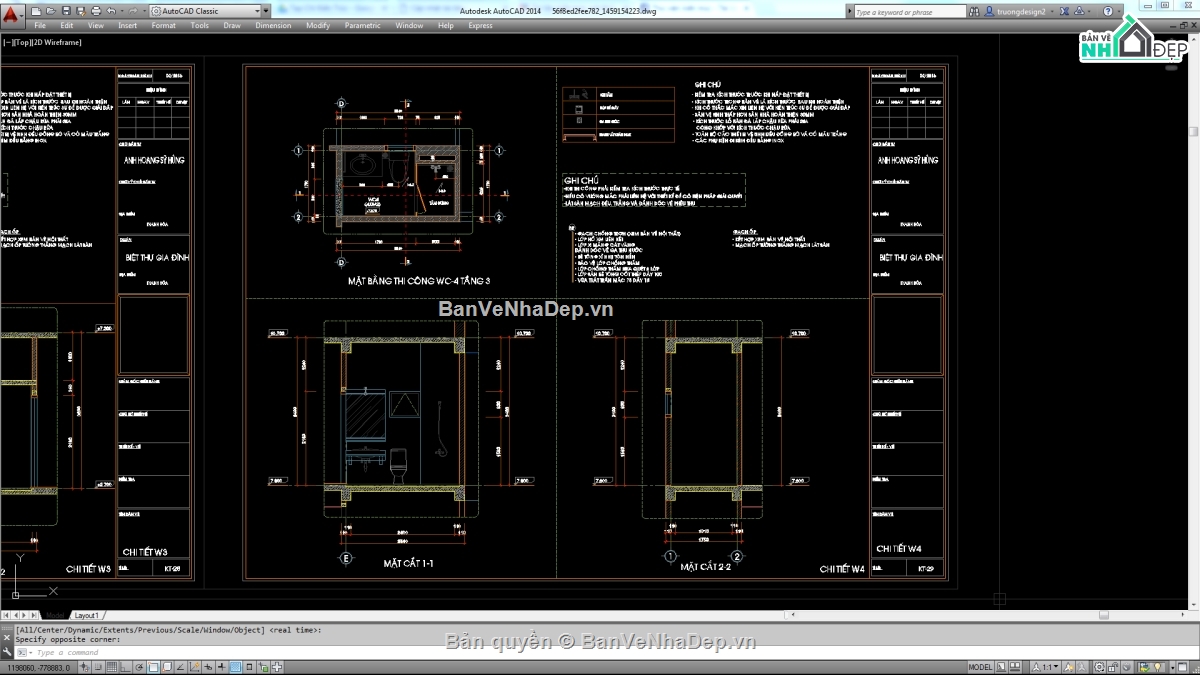Click the 2D Wireframe visual style label

click(59, 42)
